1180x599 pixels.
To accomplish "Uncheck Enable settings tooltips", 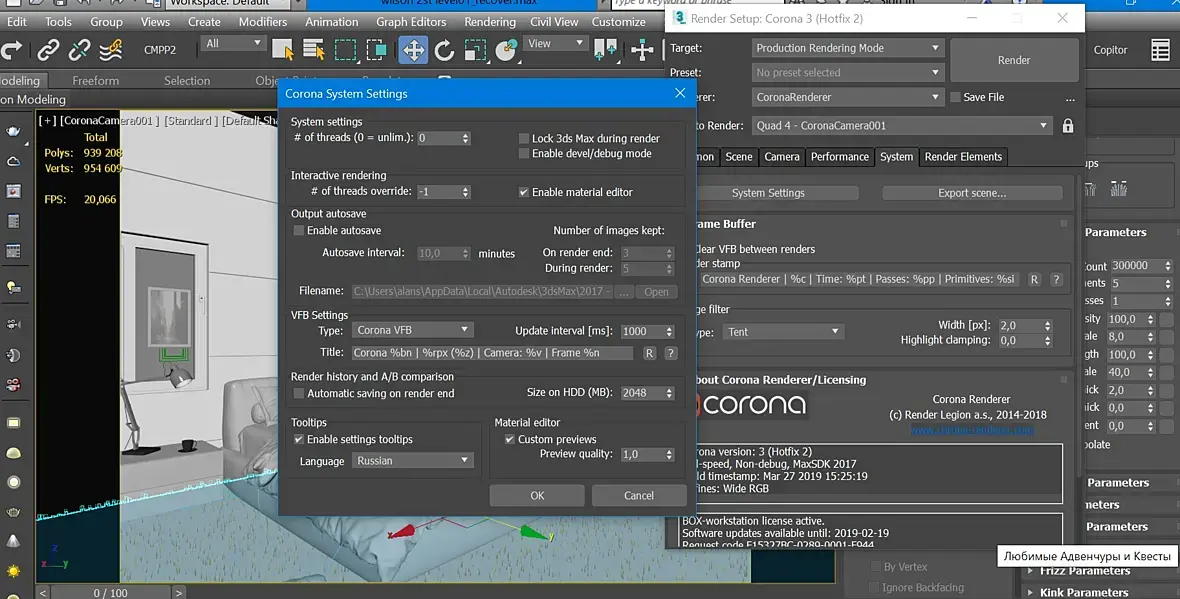I will [x=299, y=440].
